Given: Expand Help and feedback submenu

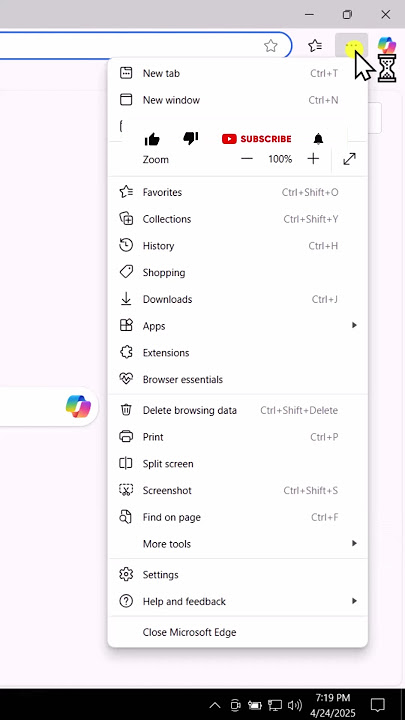Looking at the screenshot, I should pyautogui.click(x=237, y=601).
